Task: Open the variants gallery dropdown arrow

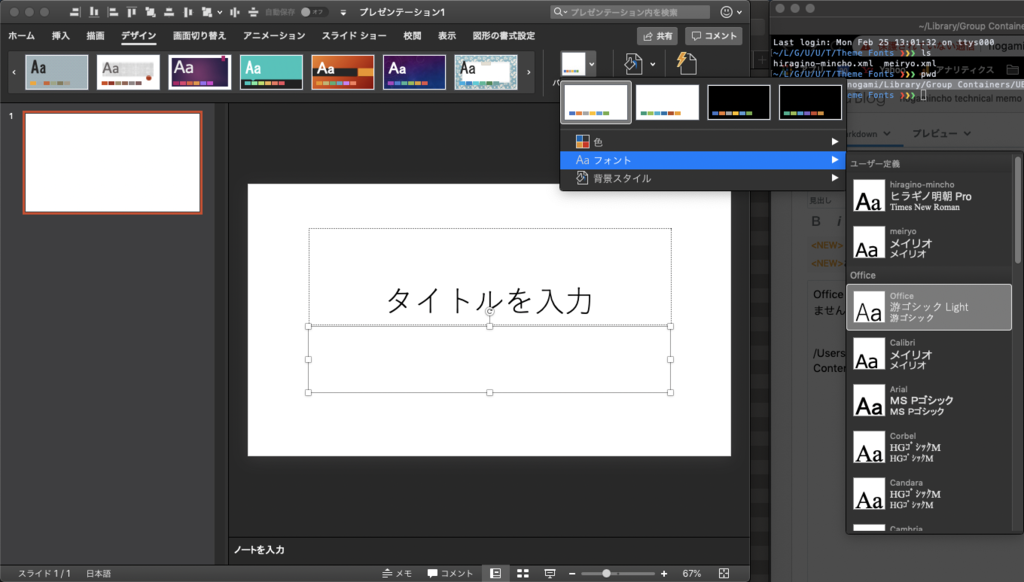Action: [591, 64]
